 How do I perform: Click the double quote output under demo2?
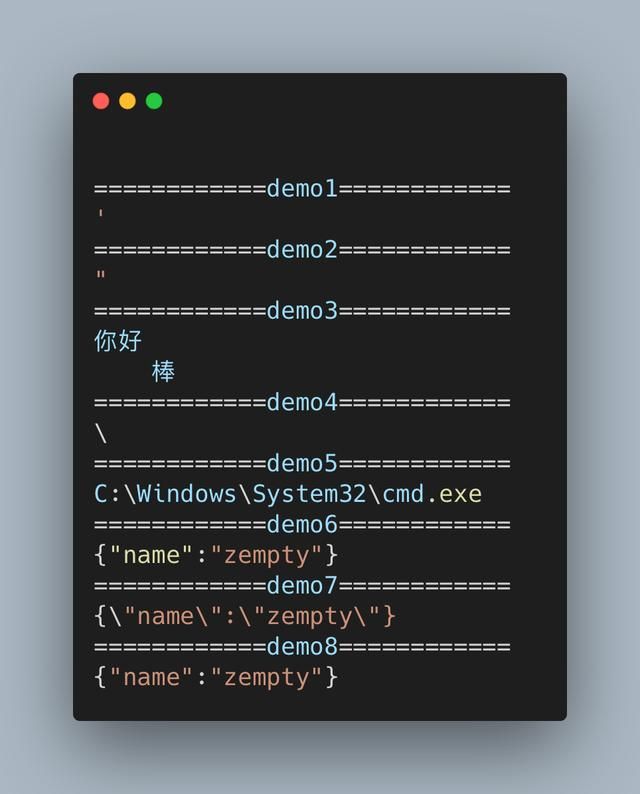[x=101, y=277]
